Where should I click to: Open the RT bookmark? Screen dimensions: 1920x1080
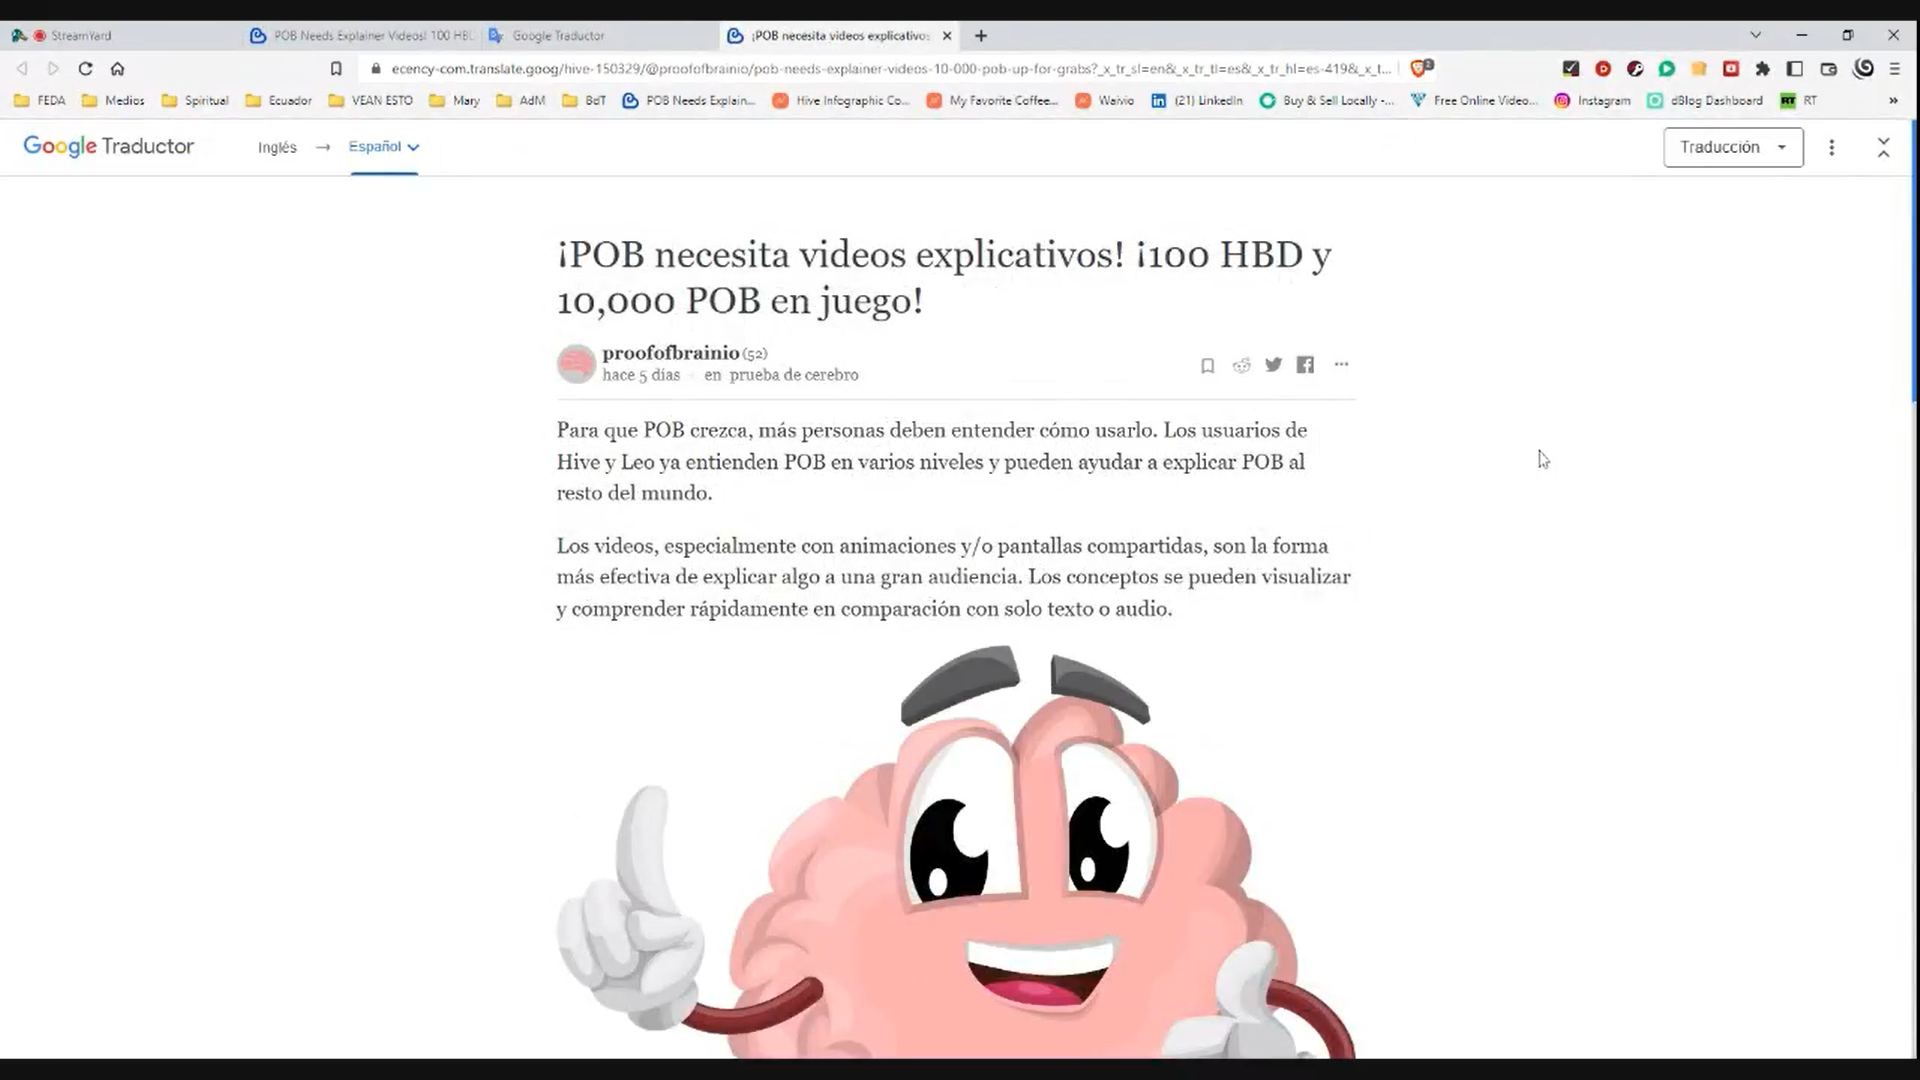(x=1799, y=100)
